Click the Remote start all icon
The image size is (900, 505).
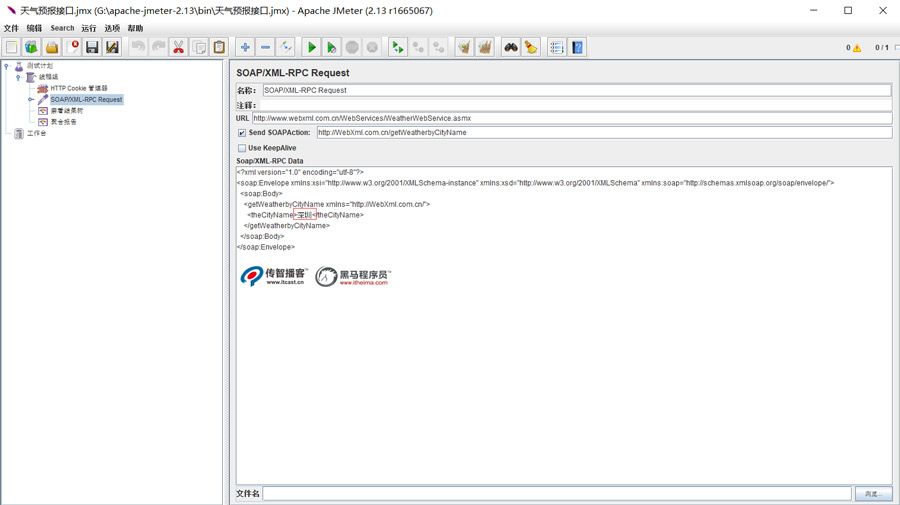click(x=398, y=48)
